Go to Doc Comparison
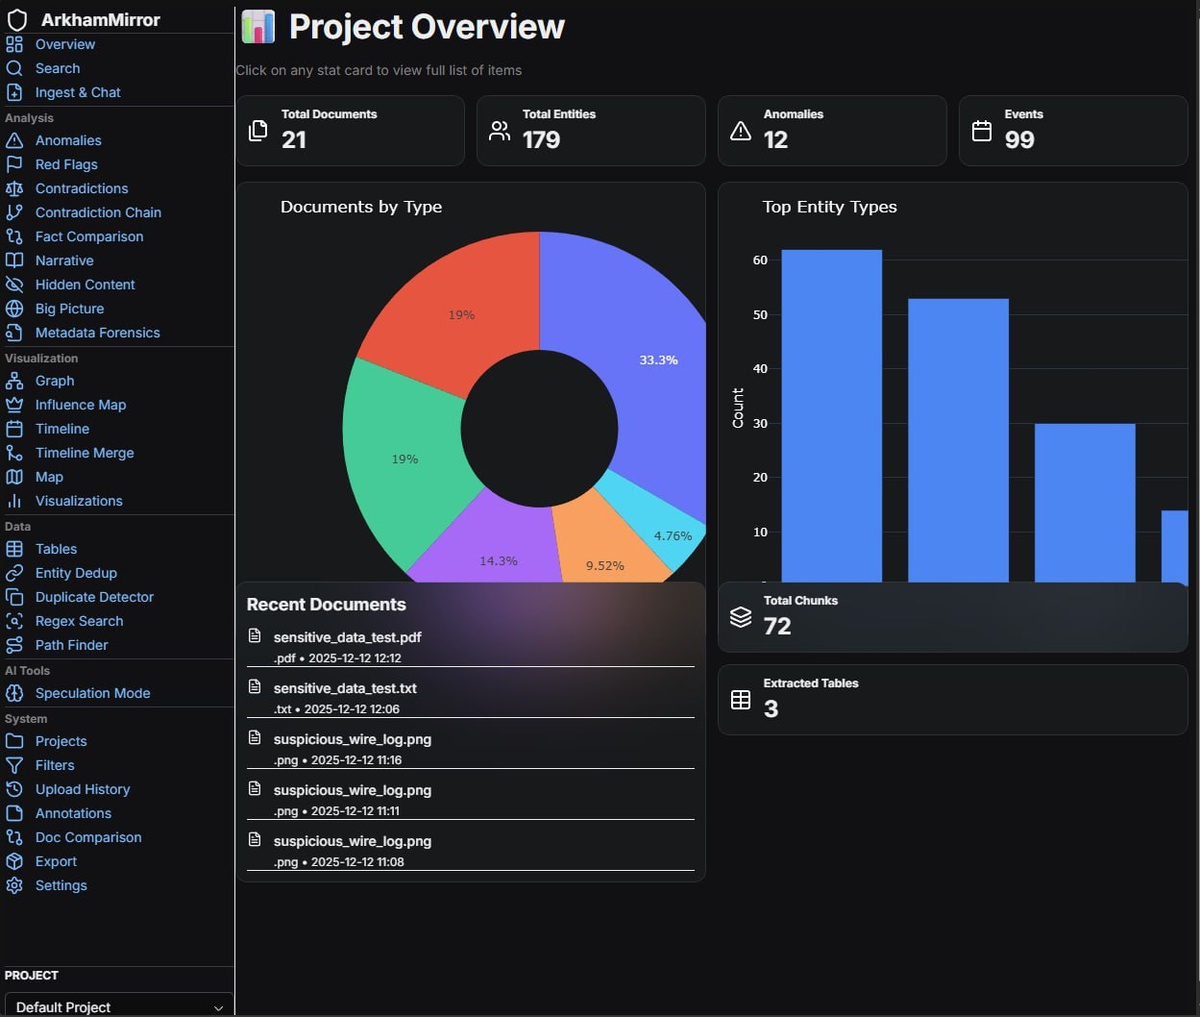1200x1017 pixels. point(88,836)
